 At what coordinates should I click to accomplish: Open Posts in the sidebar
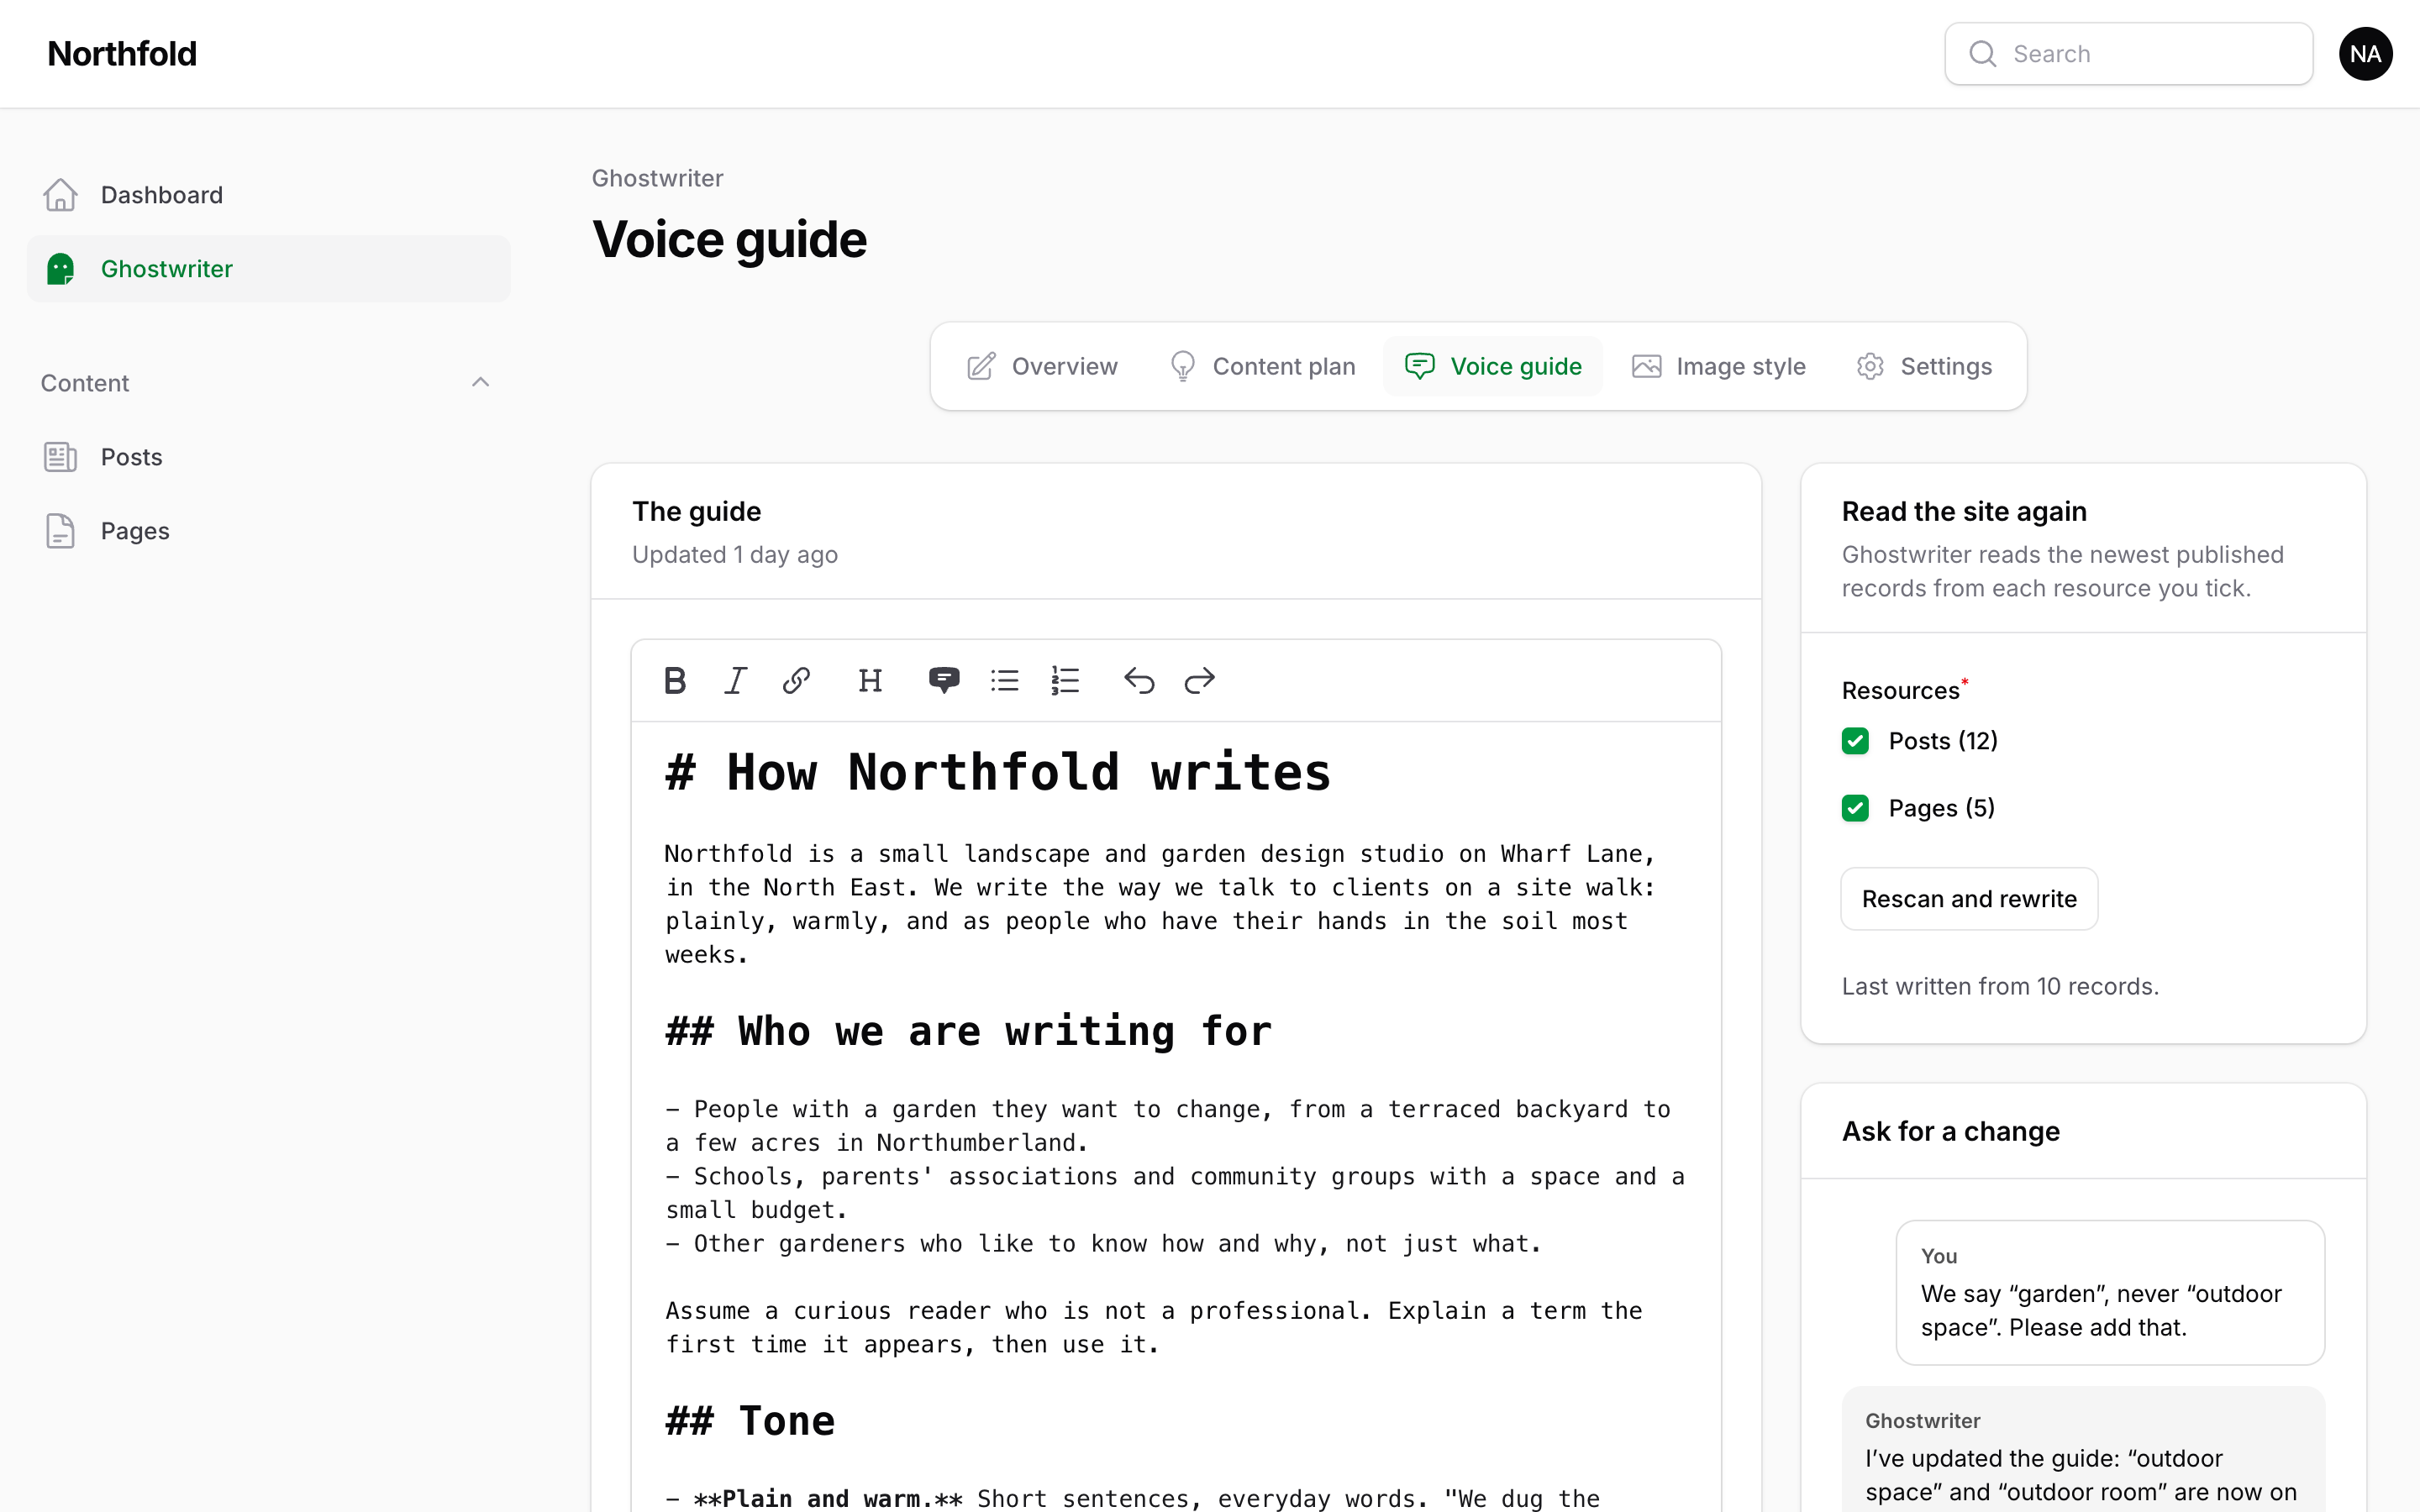click(268, 457)
